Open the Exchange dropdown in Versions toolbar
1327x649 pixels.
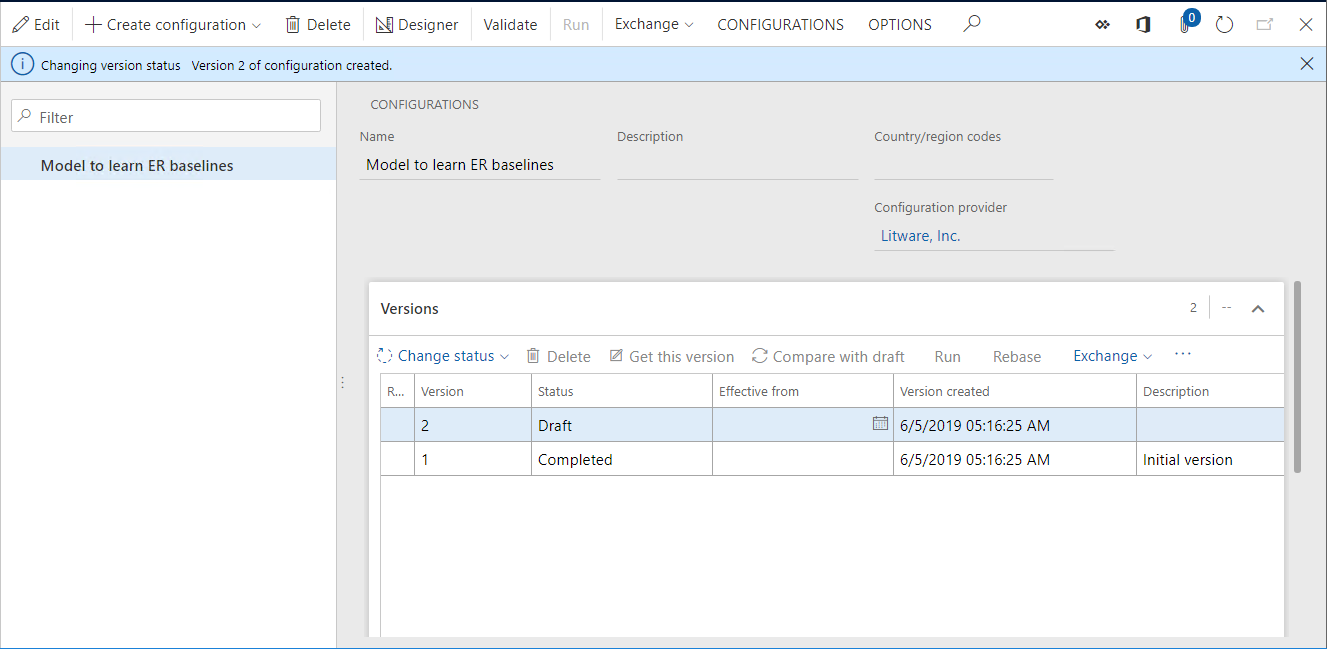pyautogui.click(x=1112, y=355)
